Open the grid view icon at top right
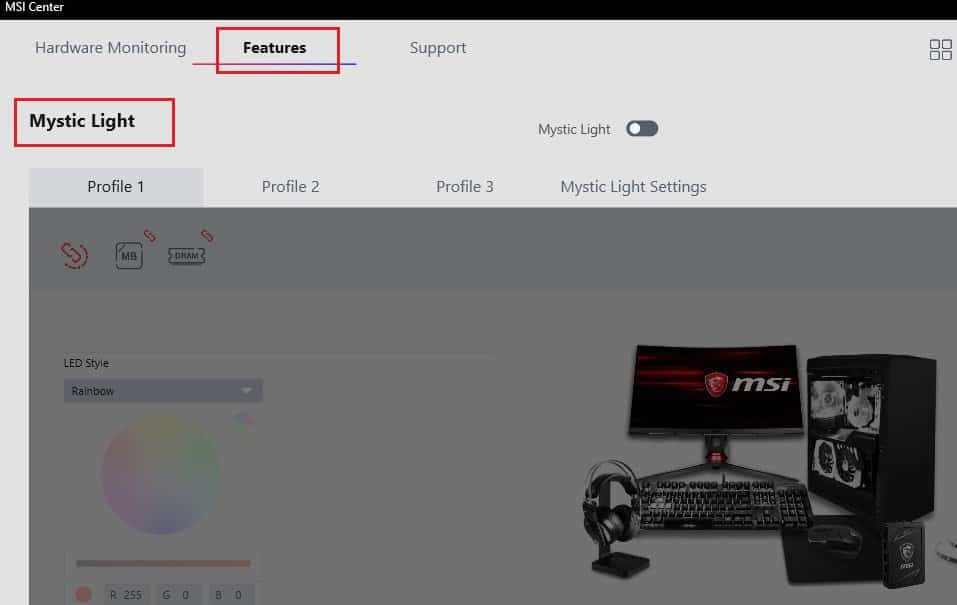Image resolution: width=957 pixels, height=605 pixels. point(941,49)
